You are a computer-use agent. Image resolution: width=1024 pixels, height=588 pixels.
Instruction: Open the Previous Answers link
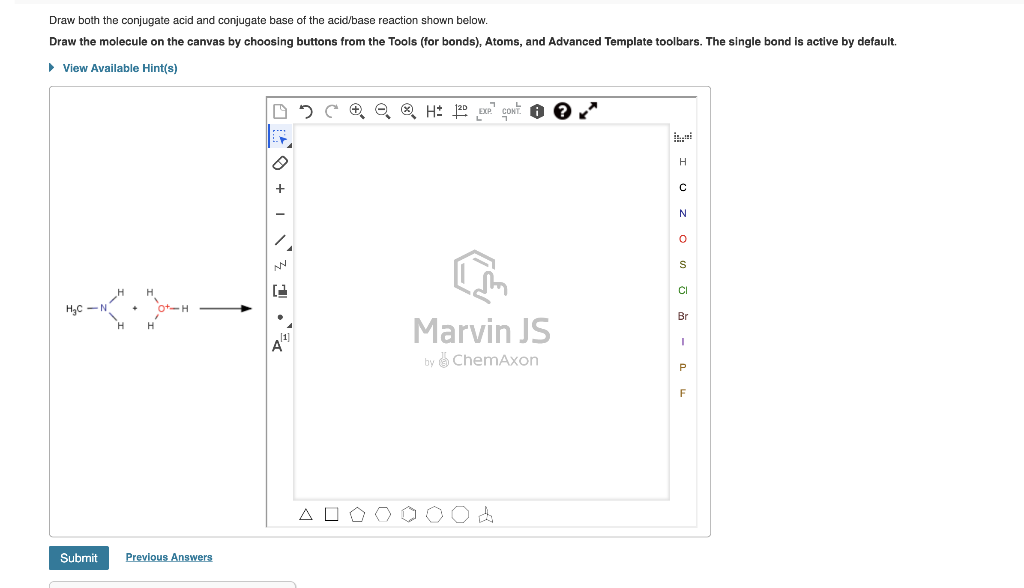[x=169, y=557]
